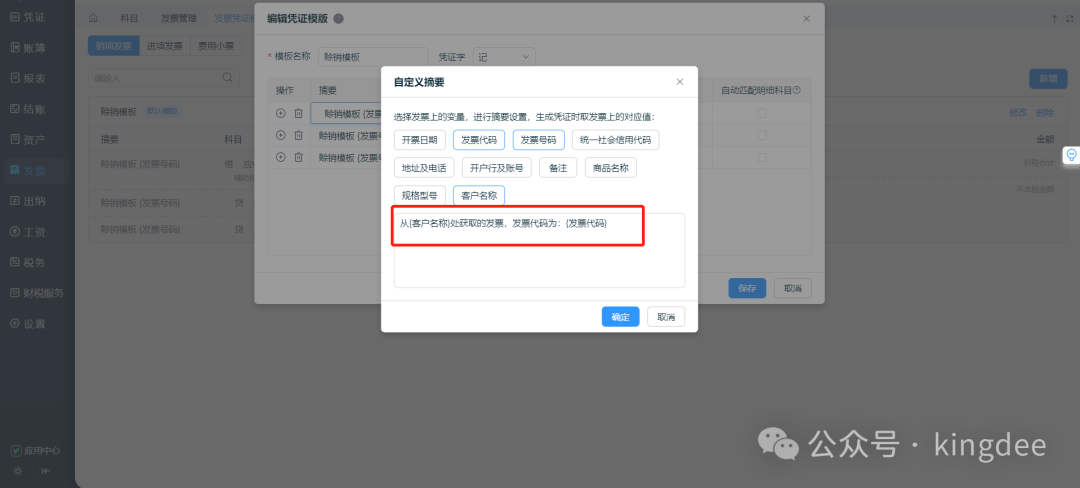Click the 模板名称 input field
This screenshot has width=1080, height=488.
click(371, 58)
